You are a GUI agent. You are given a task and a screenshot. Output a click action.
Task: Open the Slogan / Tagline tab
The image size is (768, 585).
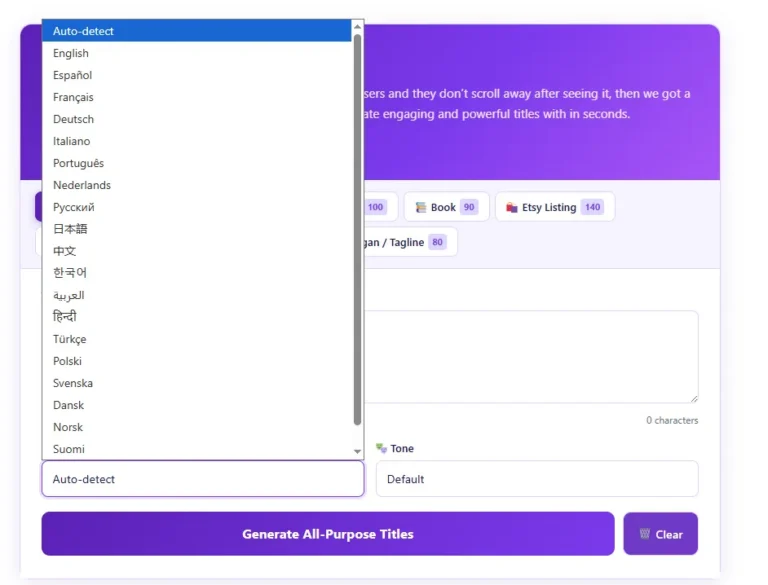coord(400,242)
